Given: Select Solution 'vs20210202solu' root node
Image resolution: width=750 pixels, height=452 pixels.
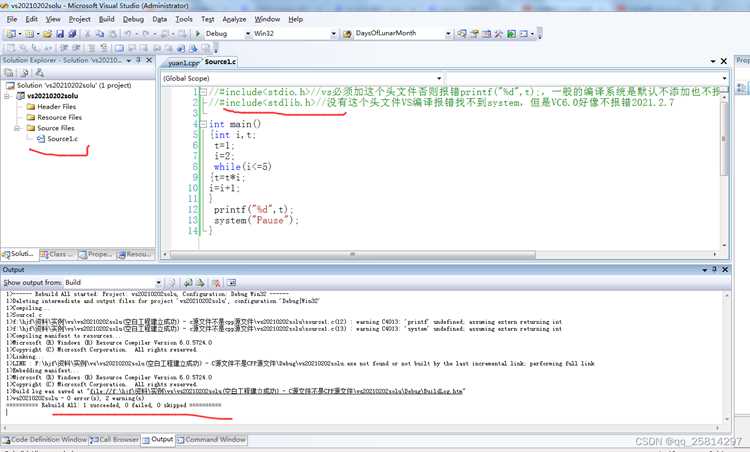Looking at the screenshot, I should click(x=74, y=85).
